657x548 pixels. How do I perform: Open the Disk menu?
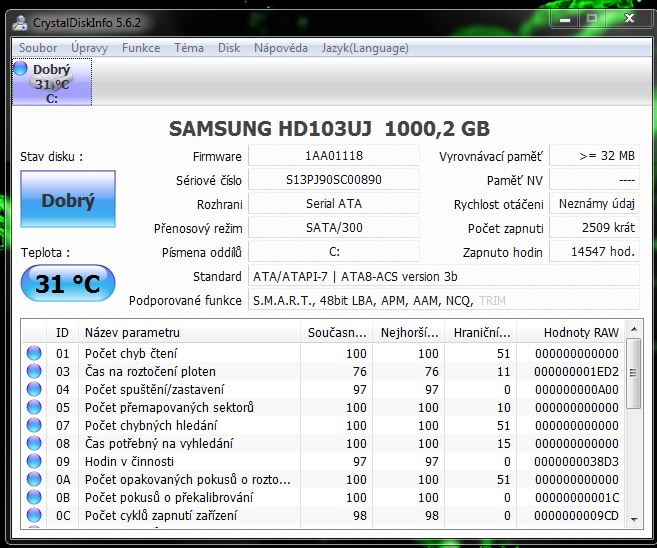(x=229, y=47)
